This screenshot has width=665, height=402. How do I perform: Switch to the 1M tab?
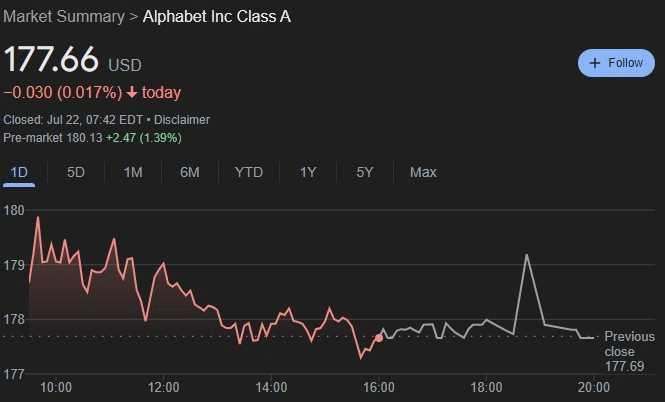pyautogui.click(x=132, y=172)
